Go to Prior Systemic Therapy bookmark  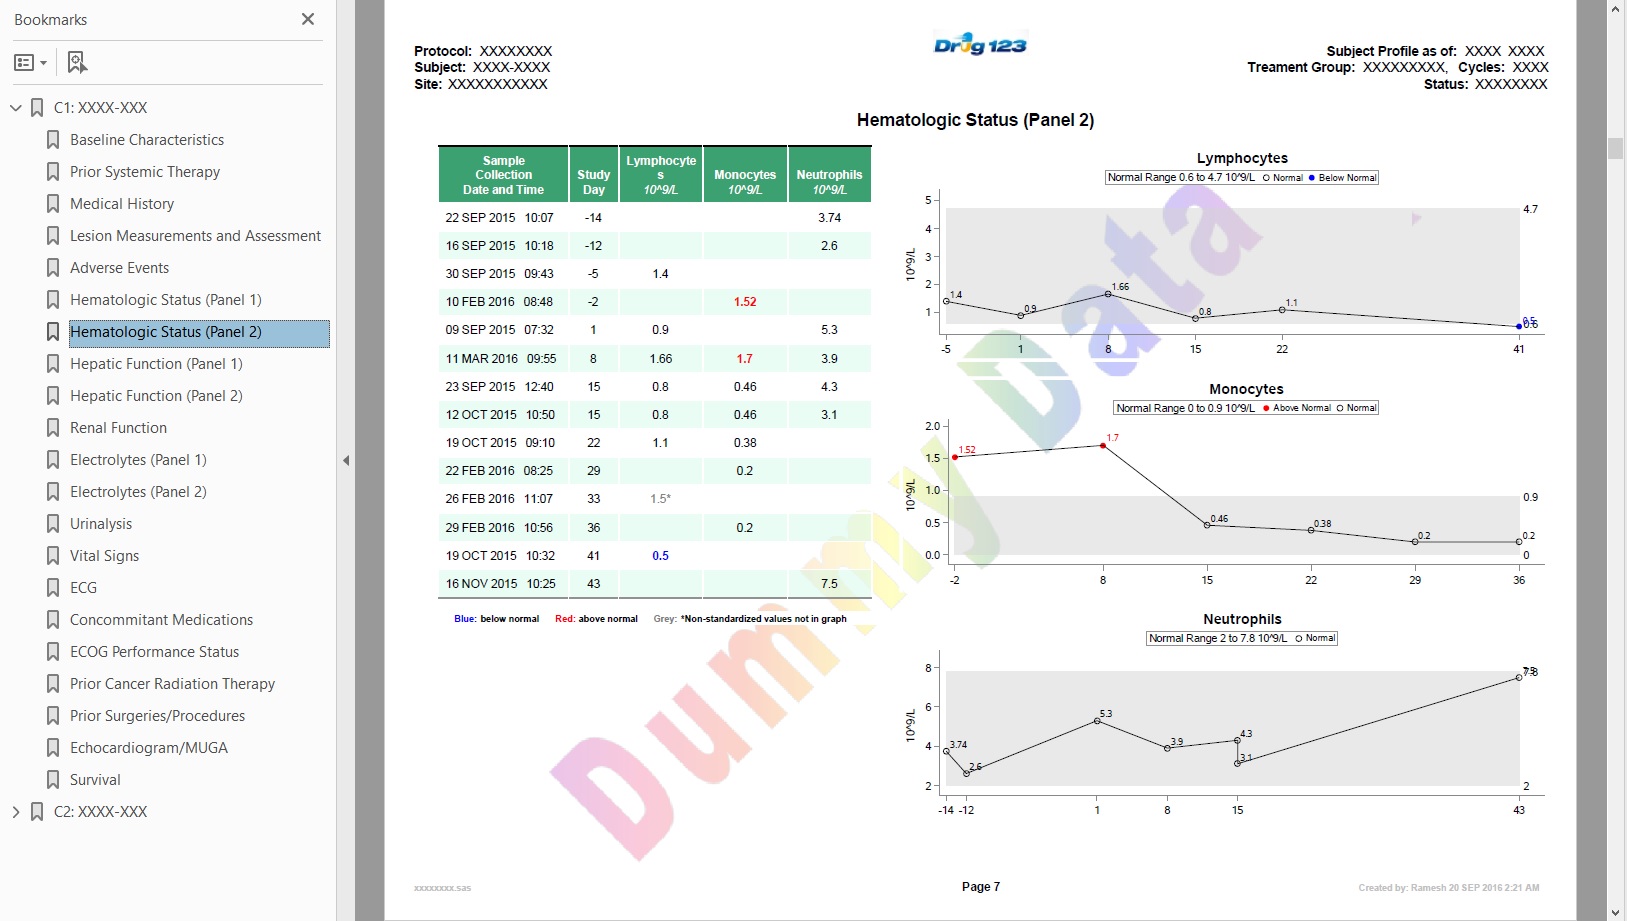point(145,172)
